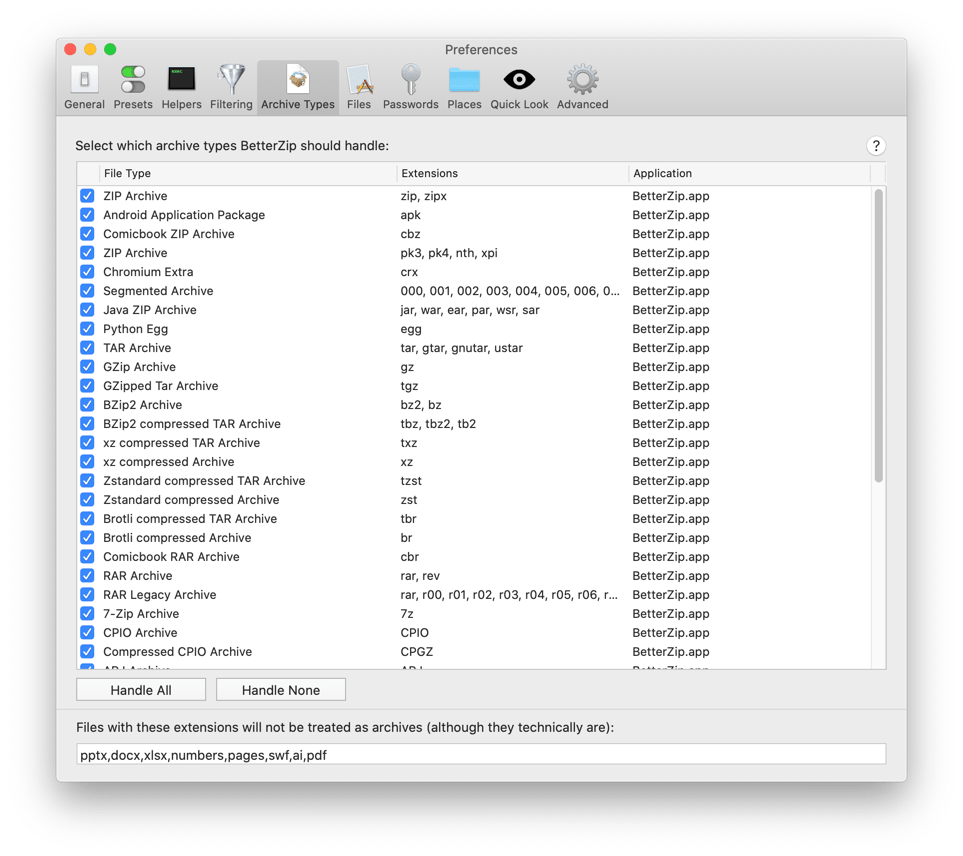Open the Filtering funnel icon
Viewport: 963px width, 856px height.
231,80
